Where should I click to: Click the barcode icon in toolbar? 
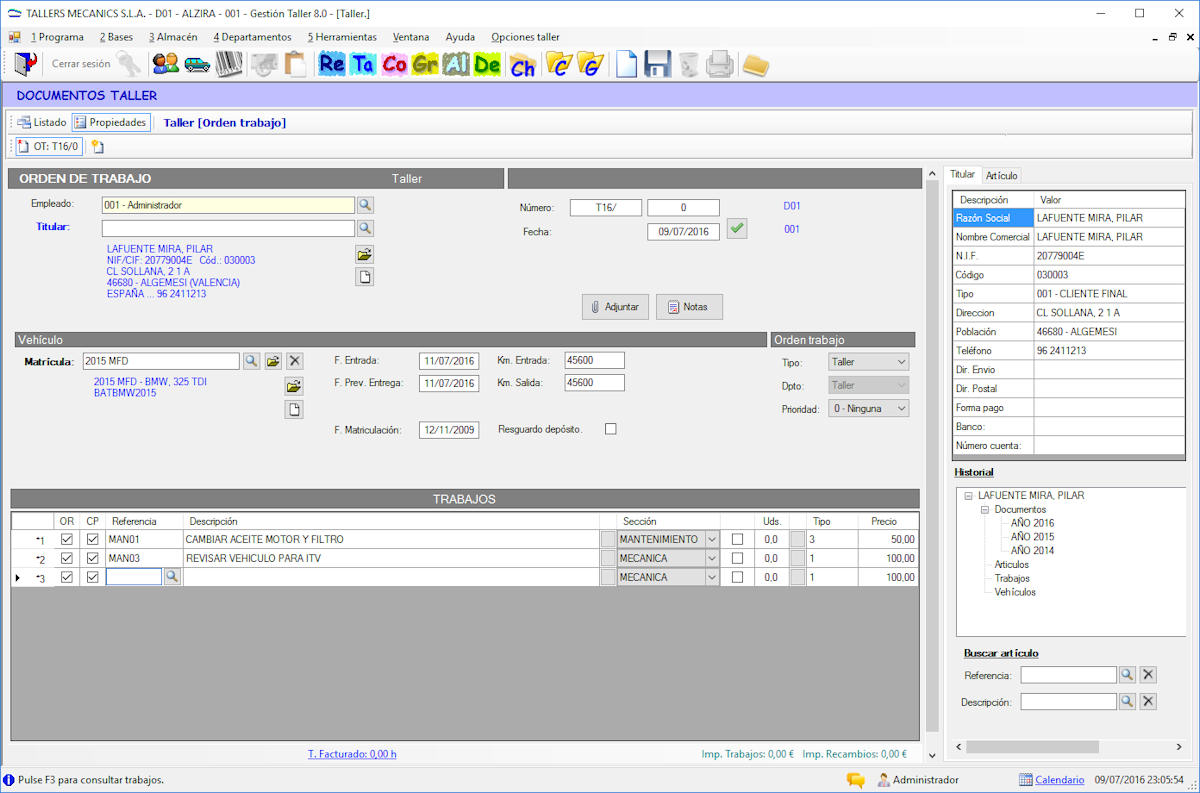tap(229, 64)
